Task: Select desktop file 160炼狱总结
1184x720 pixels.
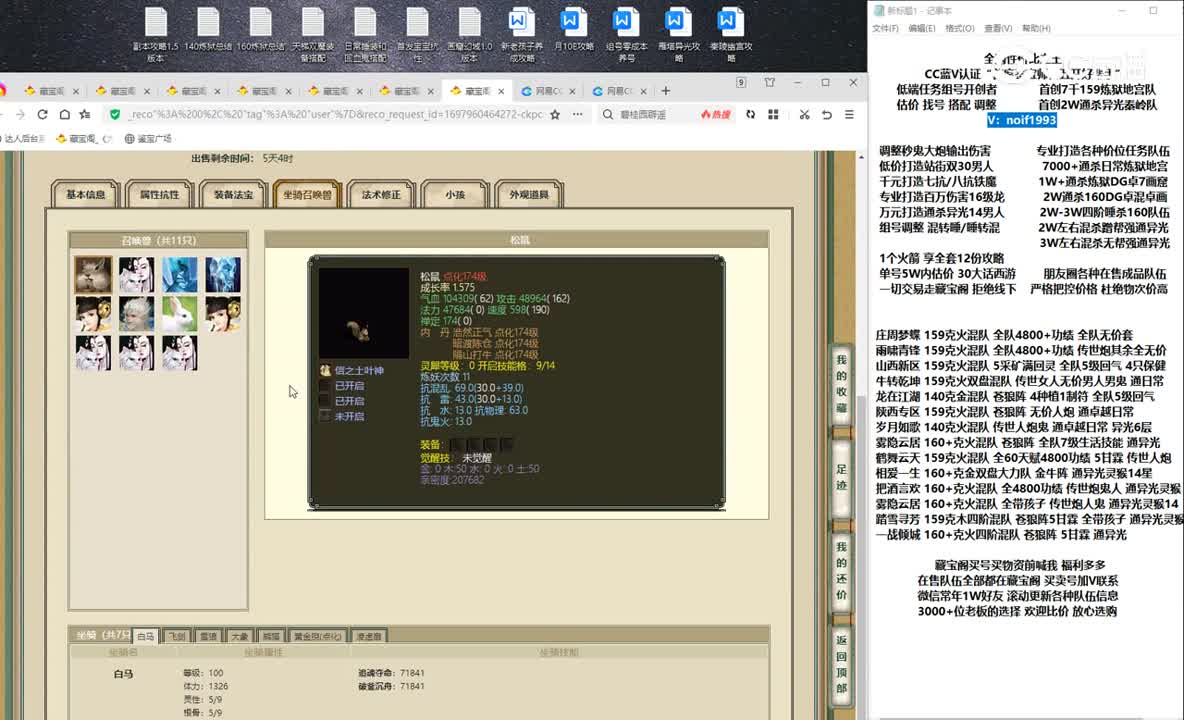Action: [261, 29]
